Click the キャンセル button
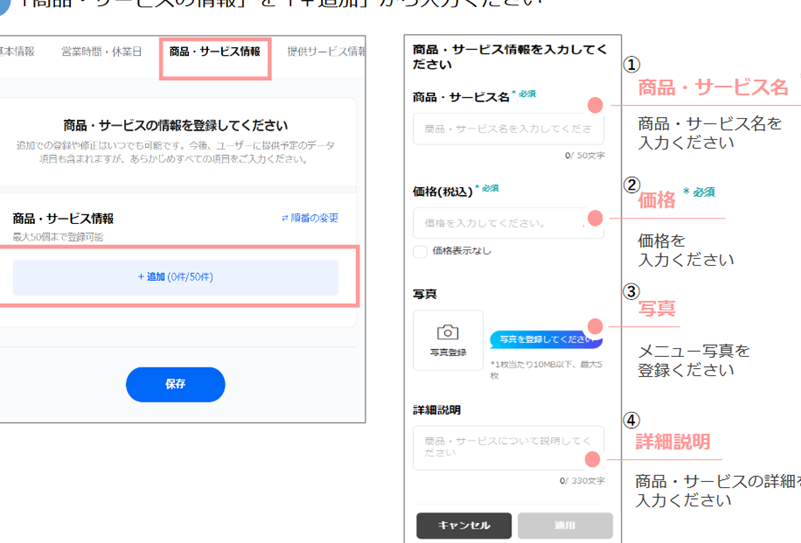 tap(464, 526)
